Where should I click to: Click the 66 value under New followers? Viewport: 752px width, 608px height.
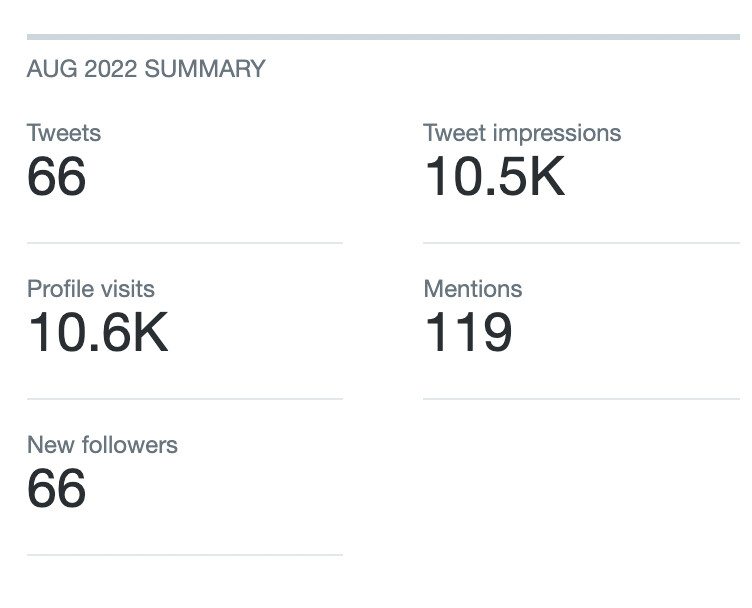click(57, 489)
